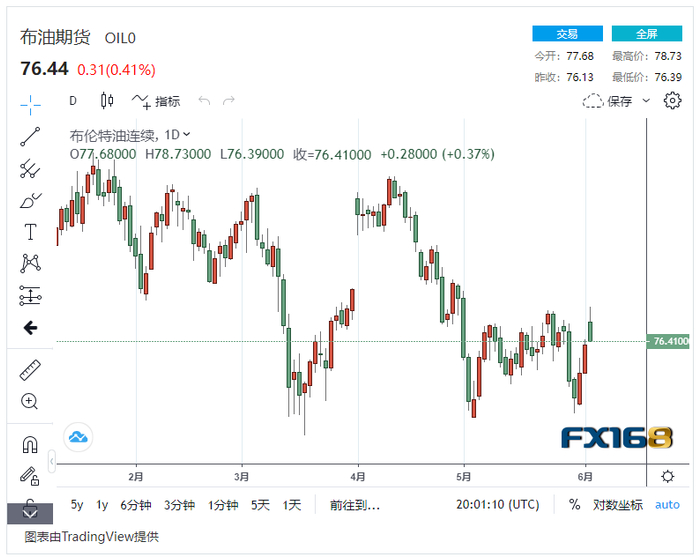
Task: Enable 对数坐标 logarithmic scale
Action: tap(618, 505)
